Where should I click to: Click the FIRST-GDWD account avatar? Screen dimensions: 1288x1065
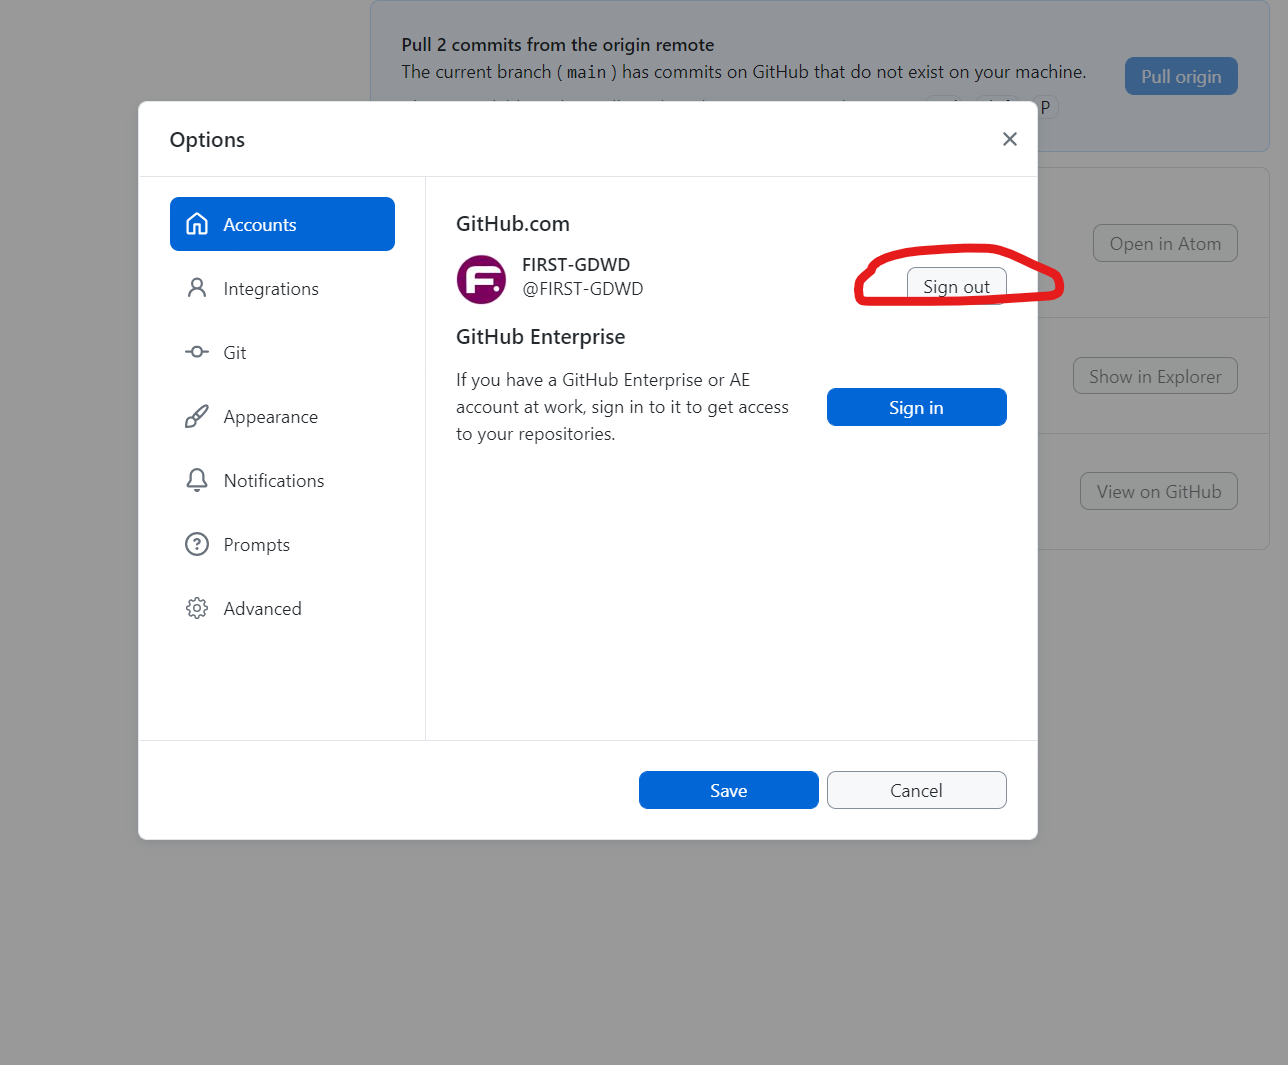tap(481, 279)
